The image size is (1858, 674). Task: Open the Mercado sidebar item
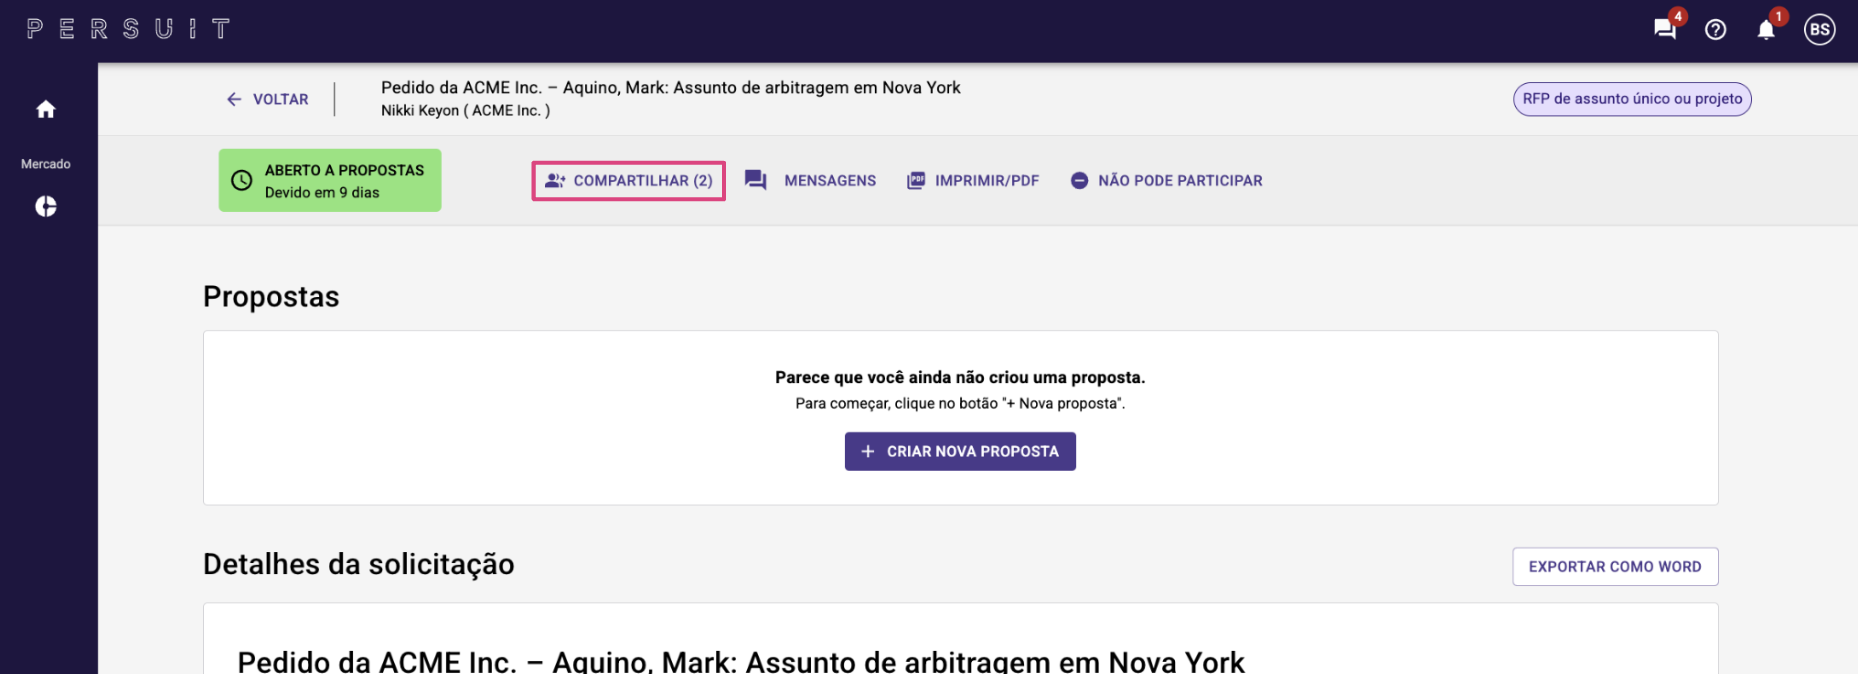[46, 164]
